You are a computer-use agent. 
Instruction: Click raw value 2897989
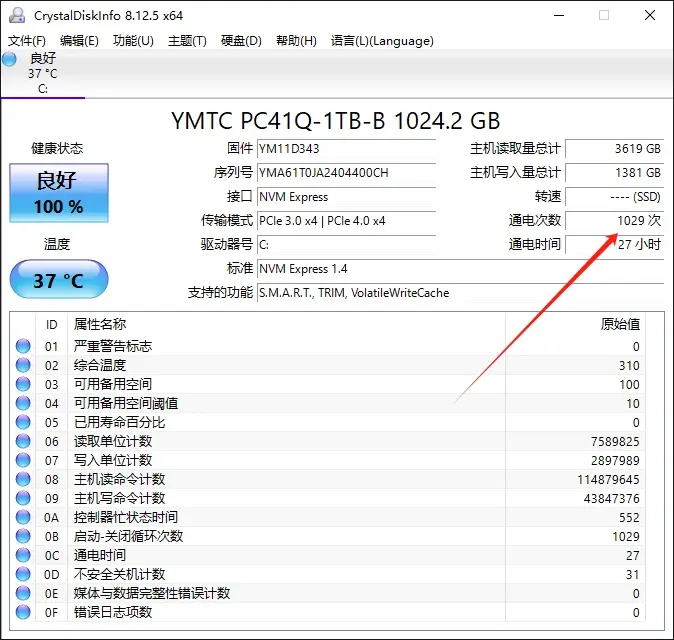[x=615, y=460]
